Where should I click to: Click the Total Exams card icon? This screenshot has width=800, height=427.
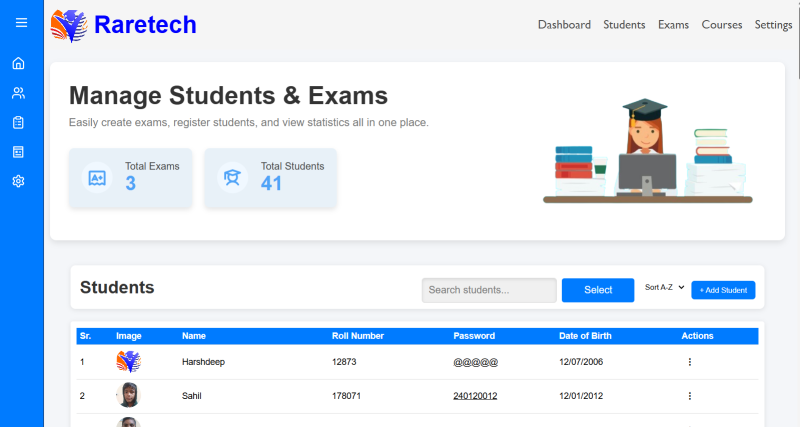pyautogui.click(x=97, y=177)
